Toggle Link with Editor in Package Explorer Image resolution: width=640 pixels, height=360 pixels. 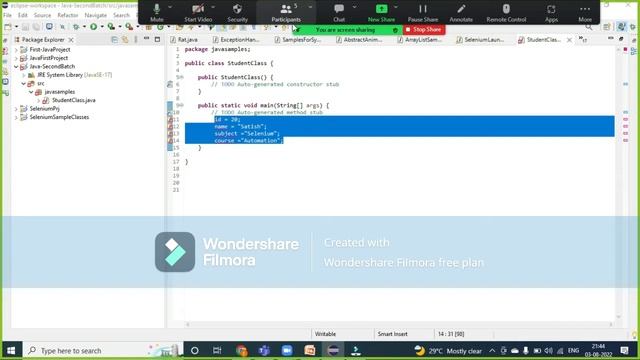(125, 40)
